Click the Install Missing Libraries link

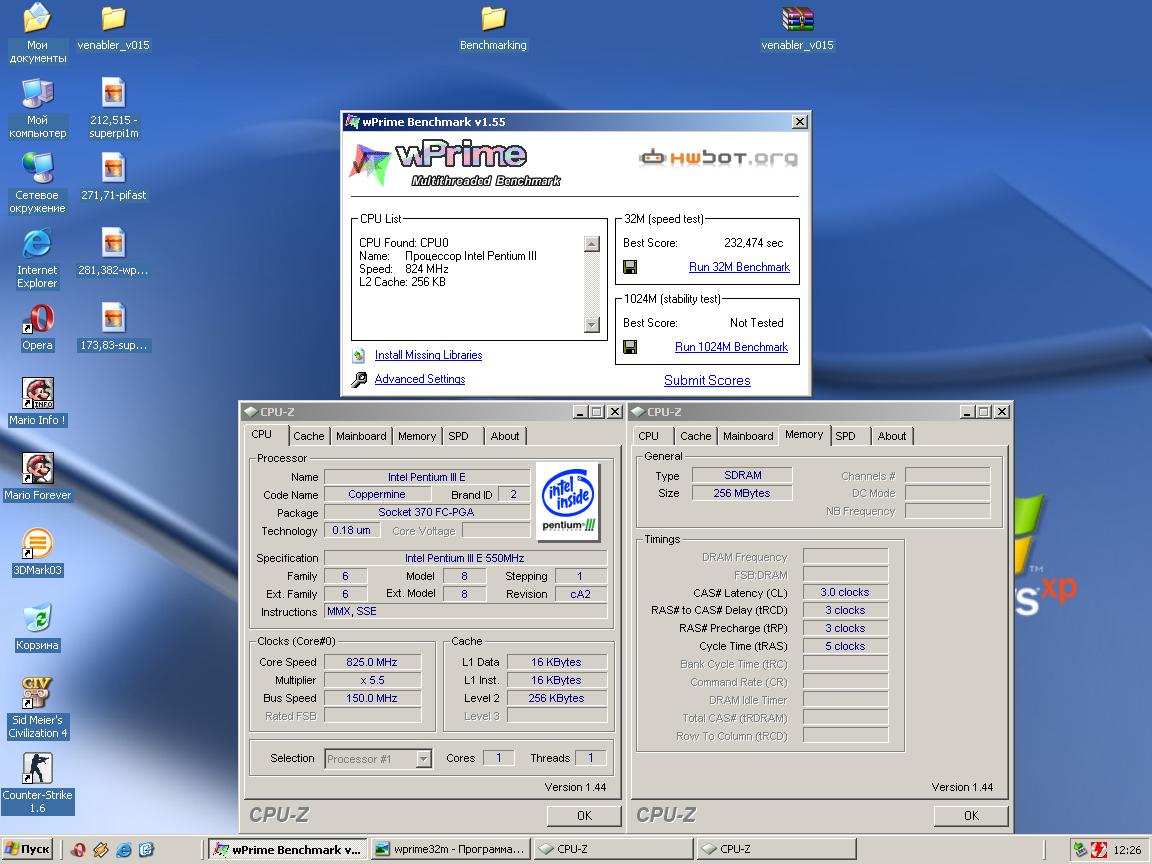coord(428,355)
